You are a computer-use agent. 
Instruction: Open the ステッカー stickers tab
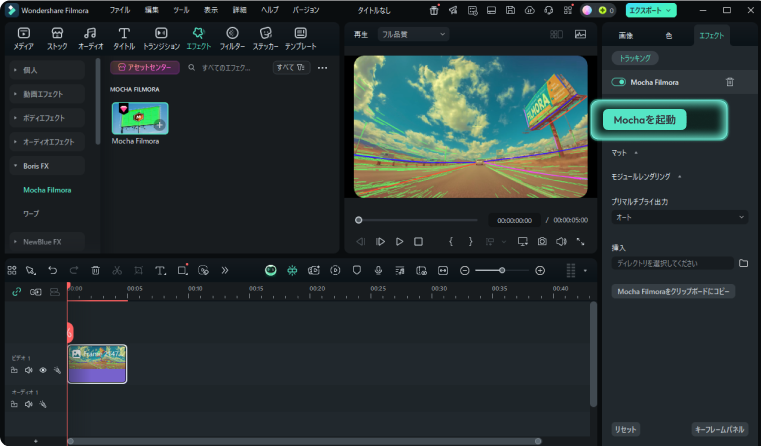coord(265,39)
